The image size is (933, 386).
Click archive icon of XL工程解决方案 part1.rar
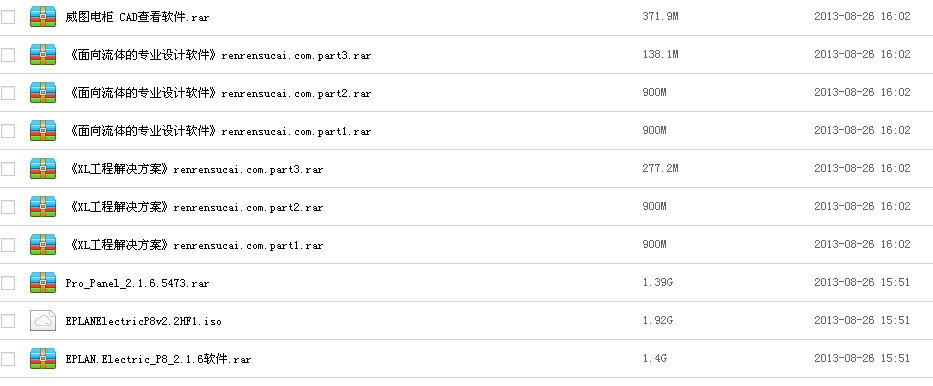click(43, 244)
